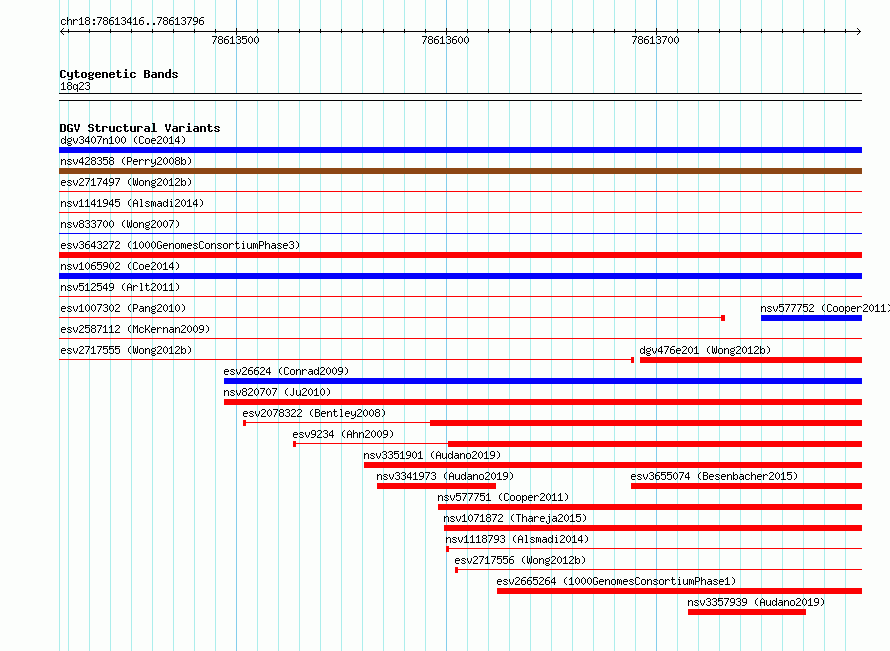The height and width of the screenshot is (651, 890).
Task: Select nsv1141945 (Alsmadi2014) label
Action: [x=132, y=203]
